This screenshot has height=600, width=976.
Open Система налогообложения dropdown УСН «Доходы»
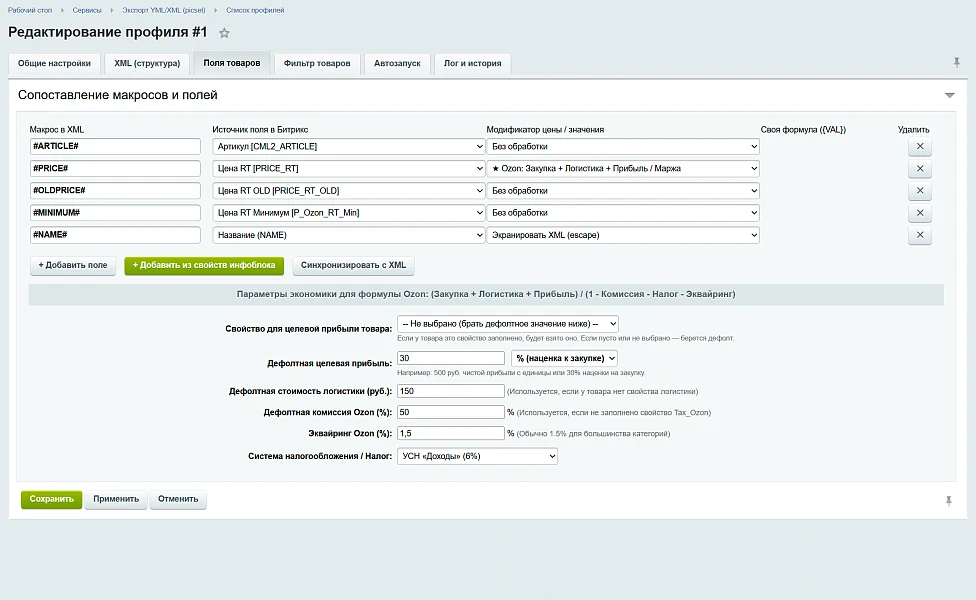[x=477, y=456]
